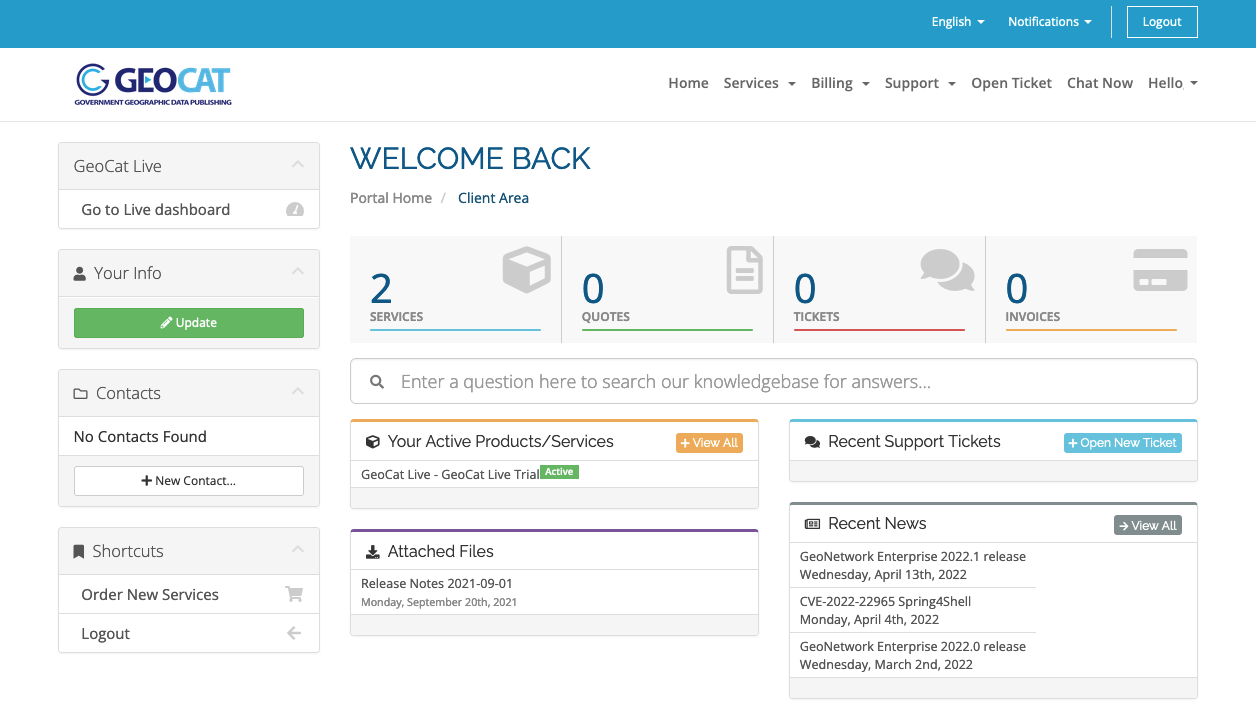Click the green Active status badge

coord(560,472)
